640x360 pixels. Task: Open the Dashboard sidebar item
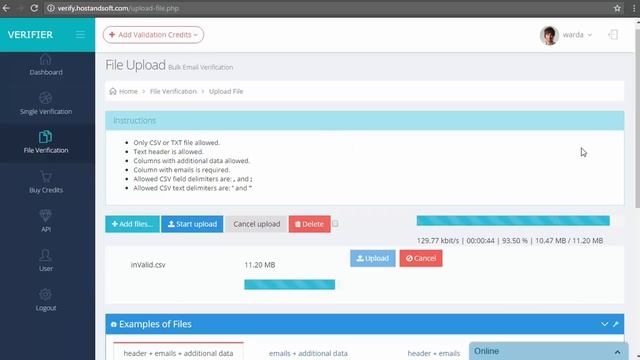point(46,65)
